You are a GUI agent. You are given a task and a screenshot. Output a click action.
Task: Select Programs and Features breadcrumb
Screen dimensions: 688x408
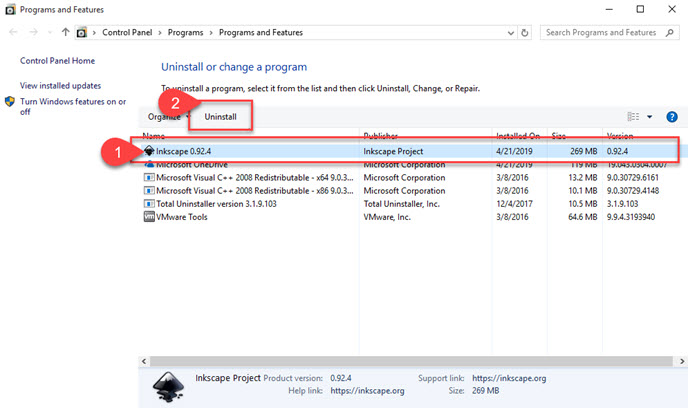261,32
